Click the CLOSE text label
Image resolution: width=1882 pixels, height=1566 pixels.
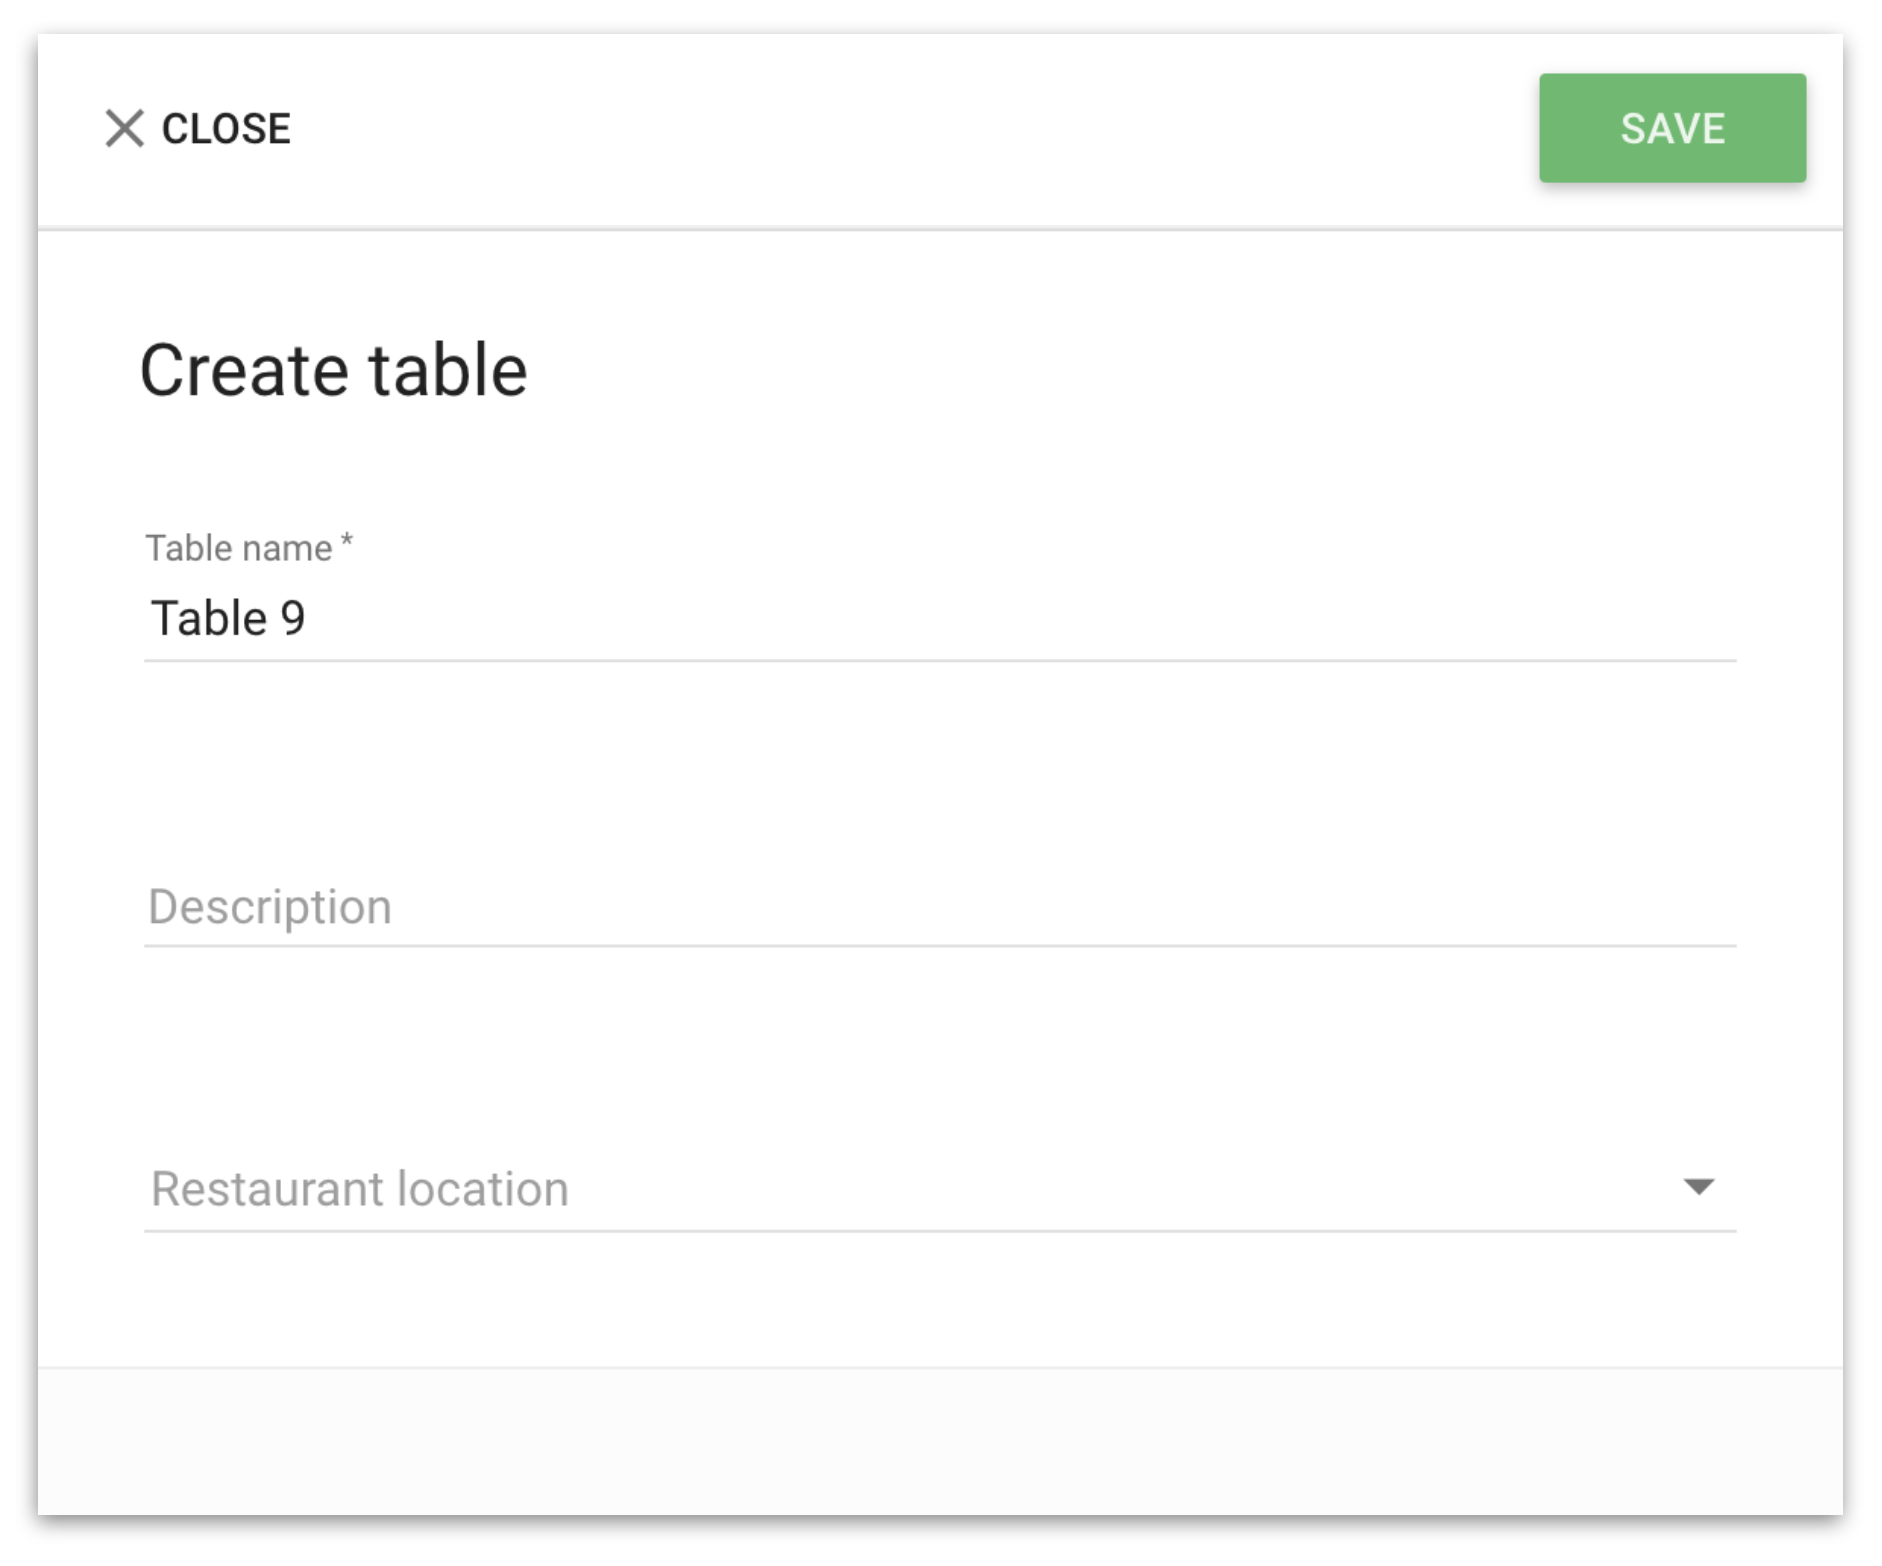(x=226, y=129)
